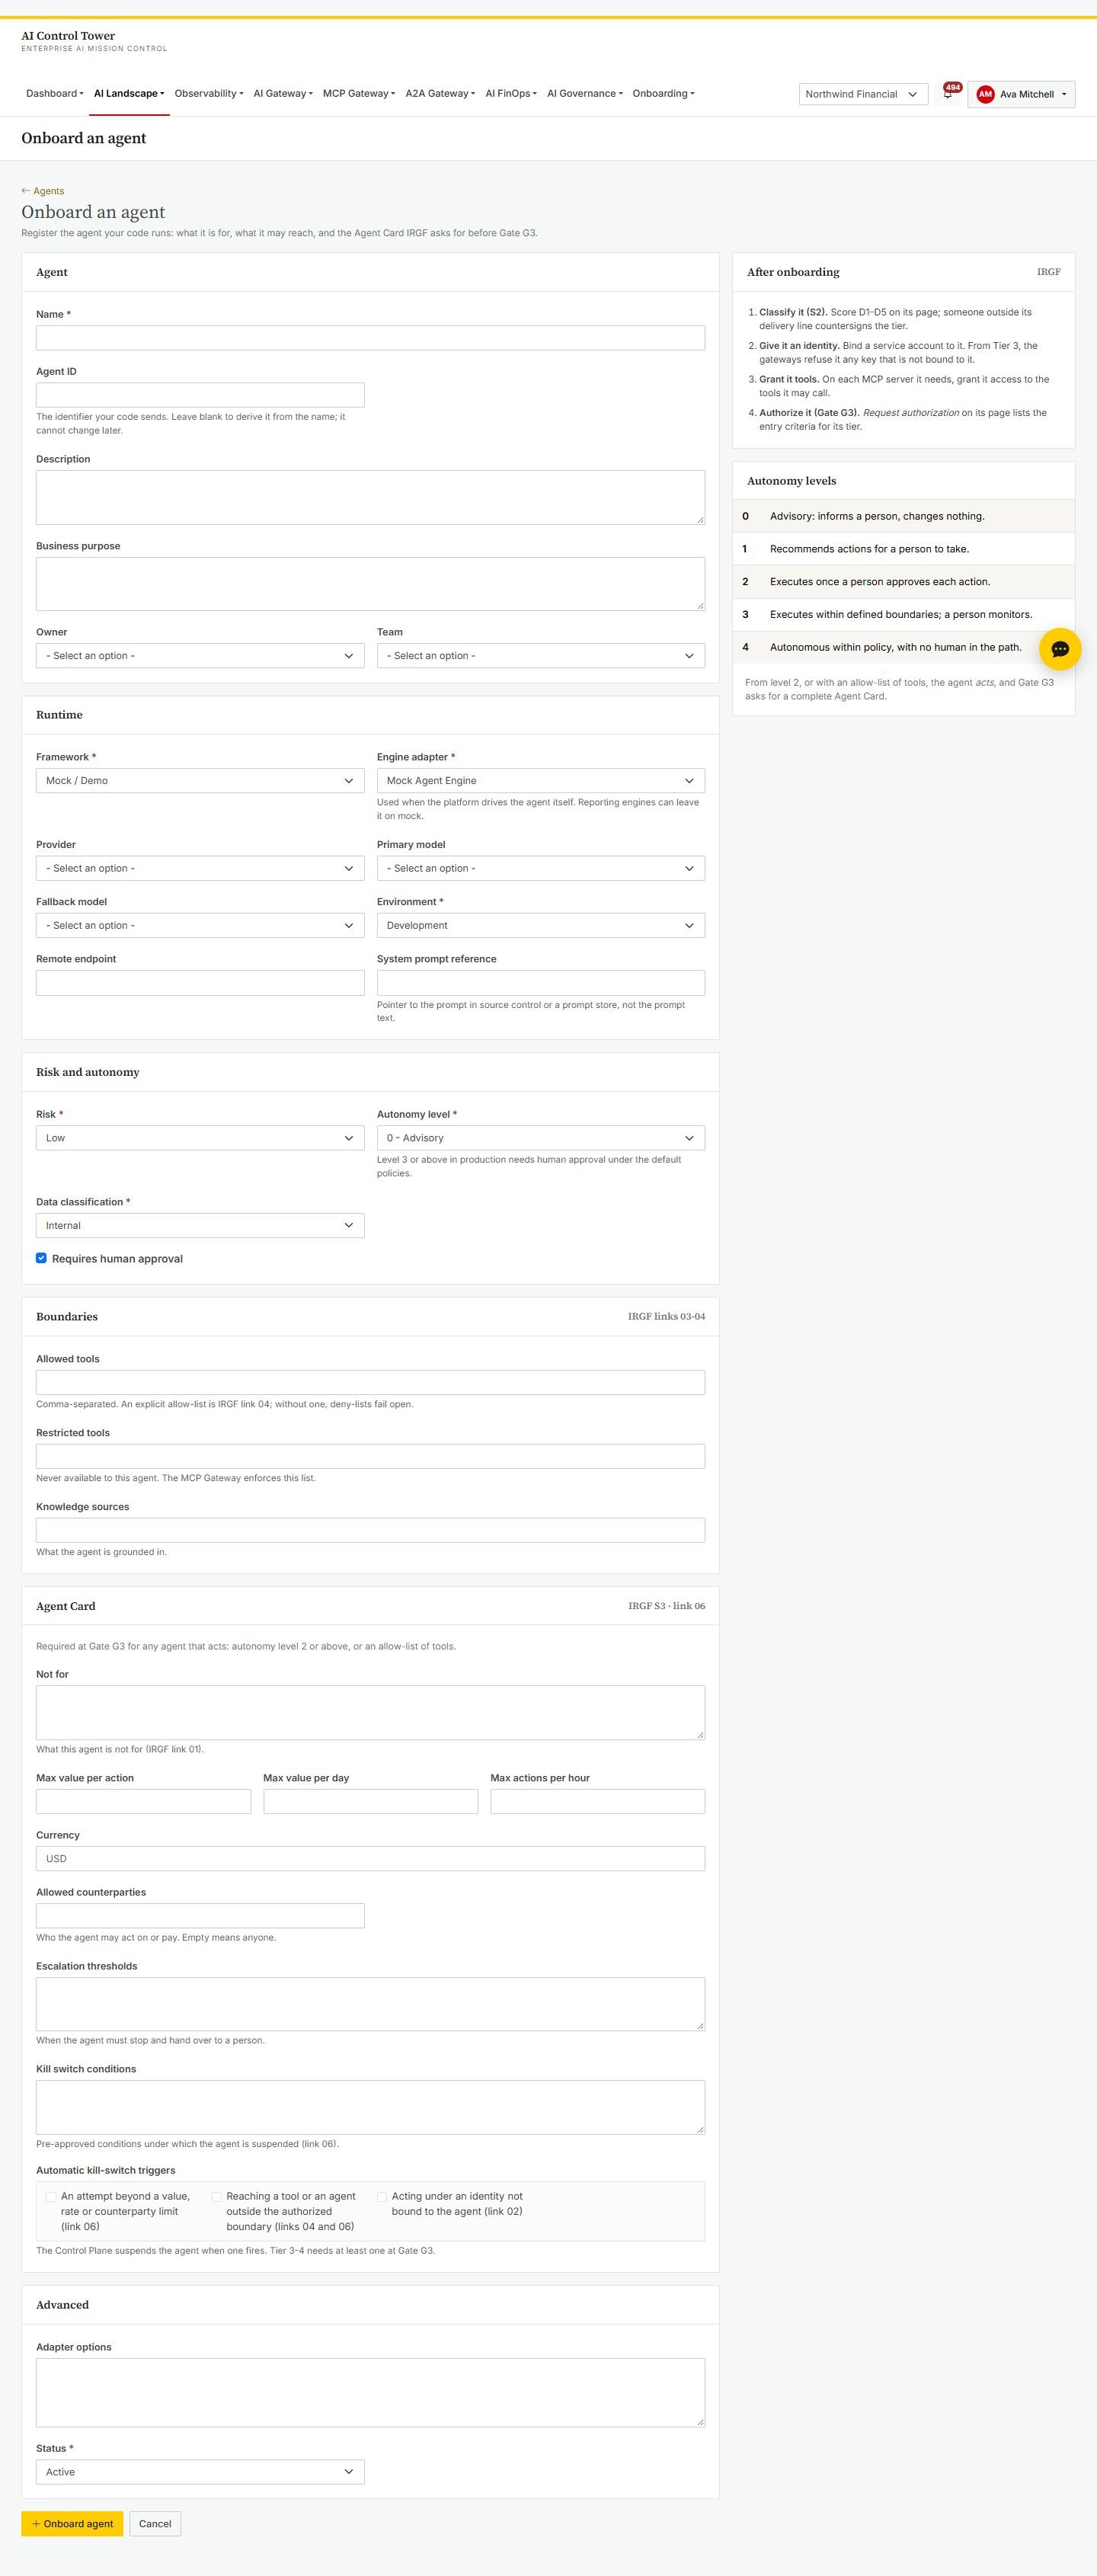The width and height of the screenshot is (1097, 2576).
Task: Open the Data classification dropdown
Action: pos(200,1225)
